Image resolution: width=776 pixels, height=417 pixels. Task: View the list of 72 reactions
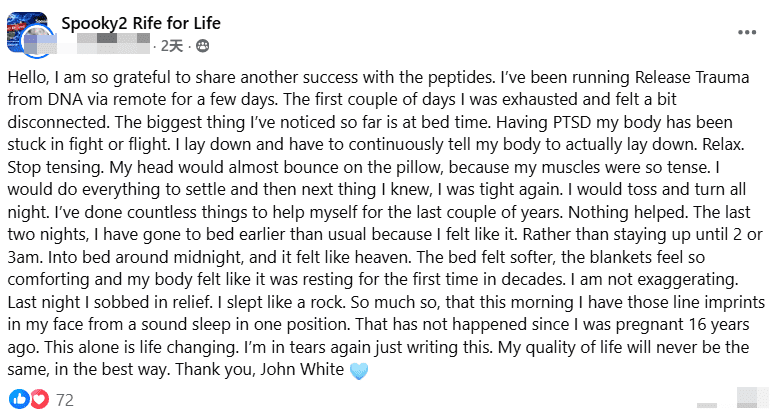click(65, 400)
